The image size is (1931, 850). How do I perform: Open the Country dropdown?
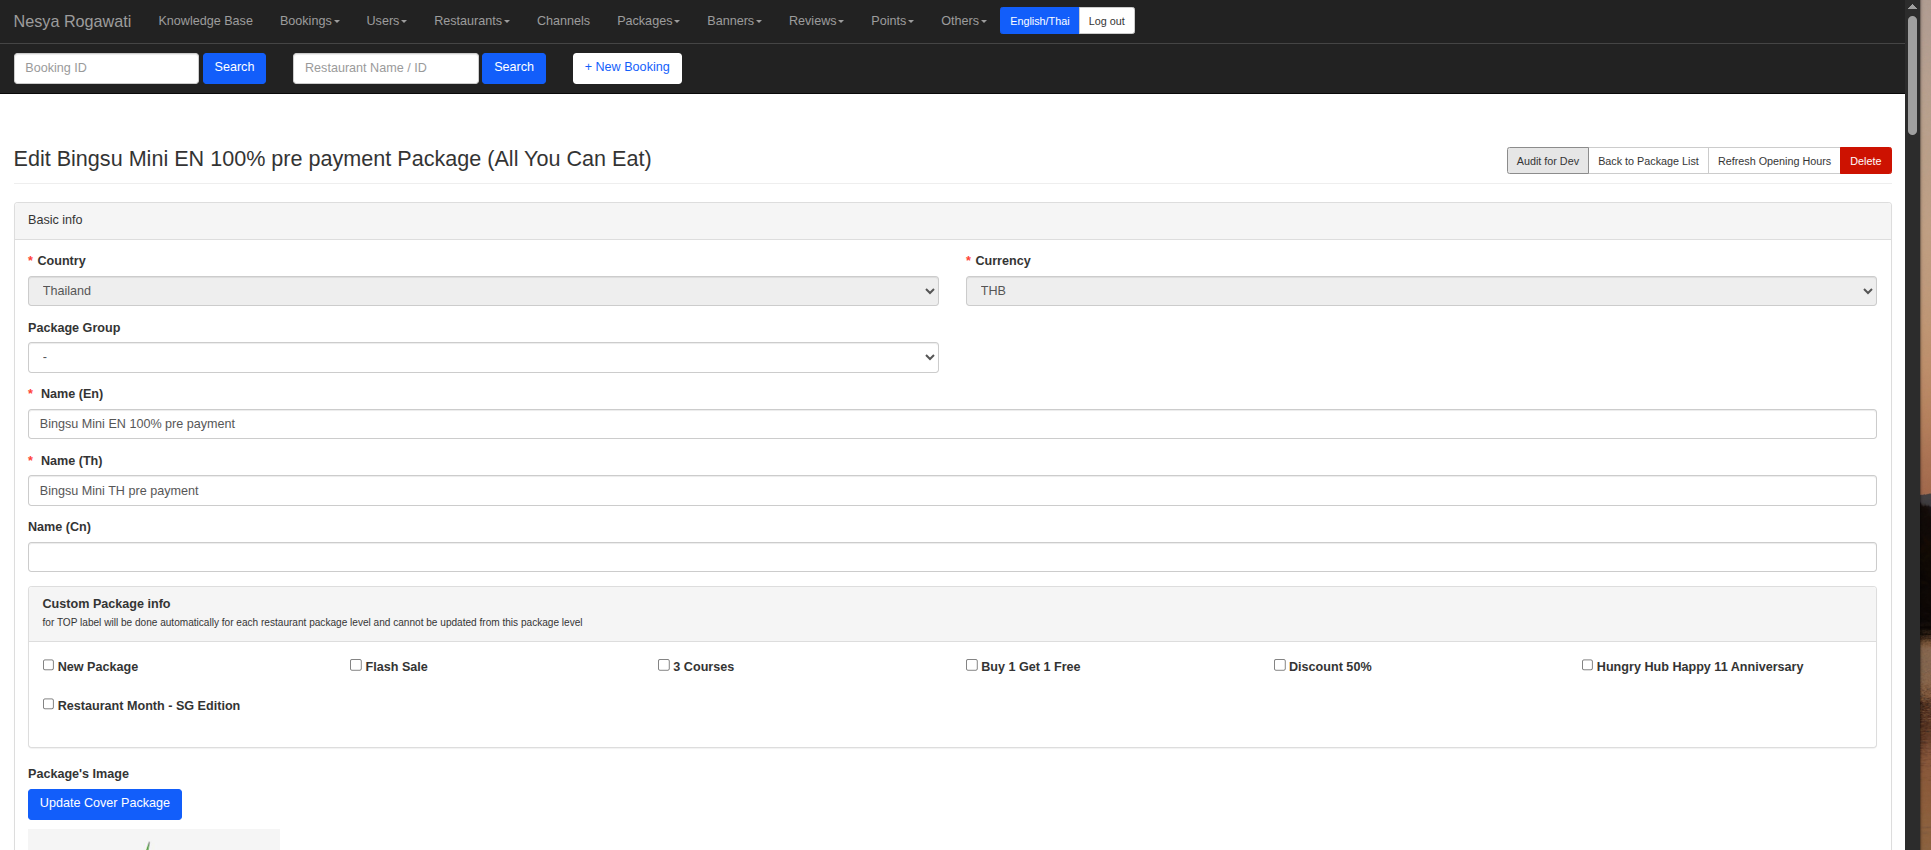click(x=483, y=291)
